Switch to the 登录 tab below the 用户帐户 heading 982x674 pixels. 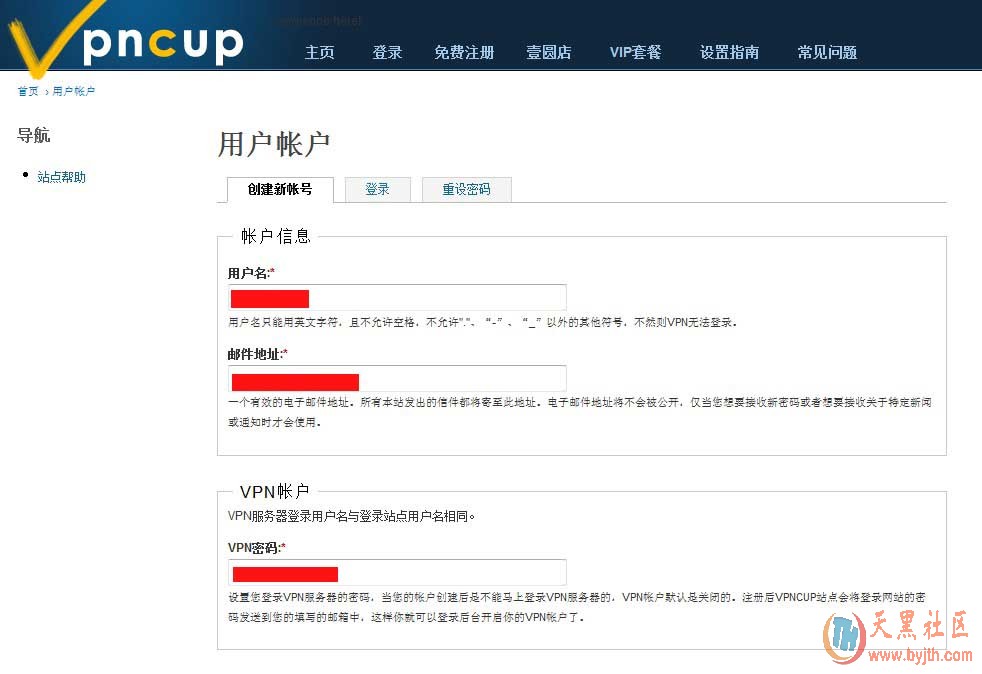click(377, 189)
